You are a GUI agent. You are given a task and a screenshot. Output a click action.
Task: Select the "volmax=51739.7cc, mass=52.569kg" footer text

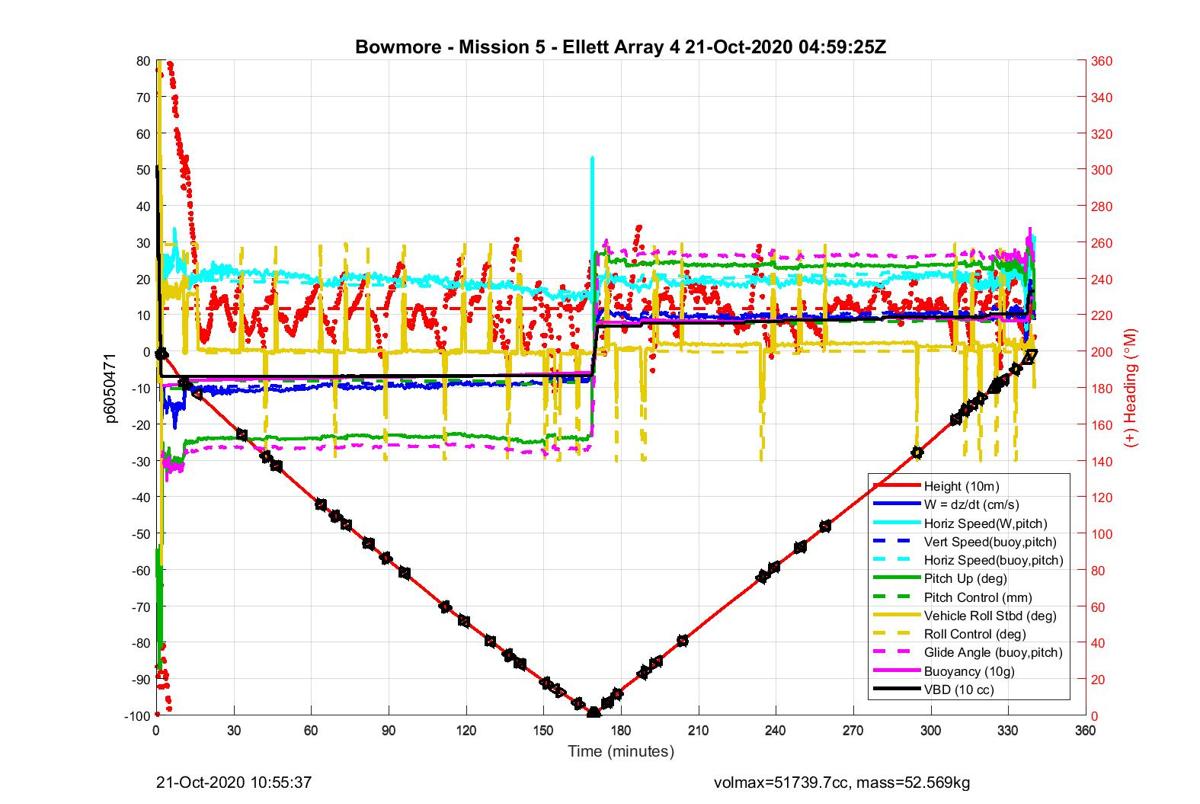pyautogui.click(x=841, y=782)
